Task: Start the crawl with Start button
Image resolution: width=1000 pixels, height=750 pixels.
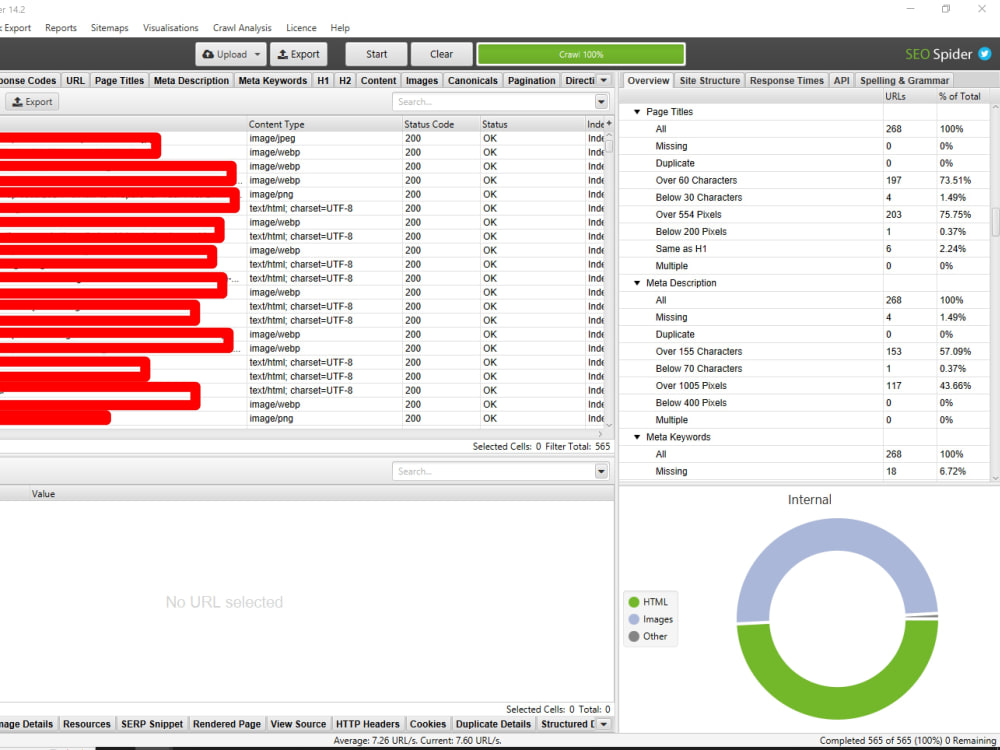Action: (x=376, y=54)
